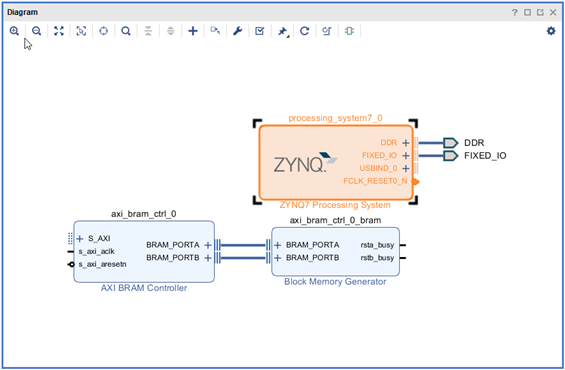Click the AXI BRAM Controller caption
The width and height of the screenshot is (565, 370).
point(144,288)
